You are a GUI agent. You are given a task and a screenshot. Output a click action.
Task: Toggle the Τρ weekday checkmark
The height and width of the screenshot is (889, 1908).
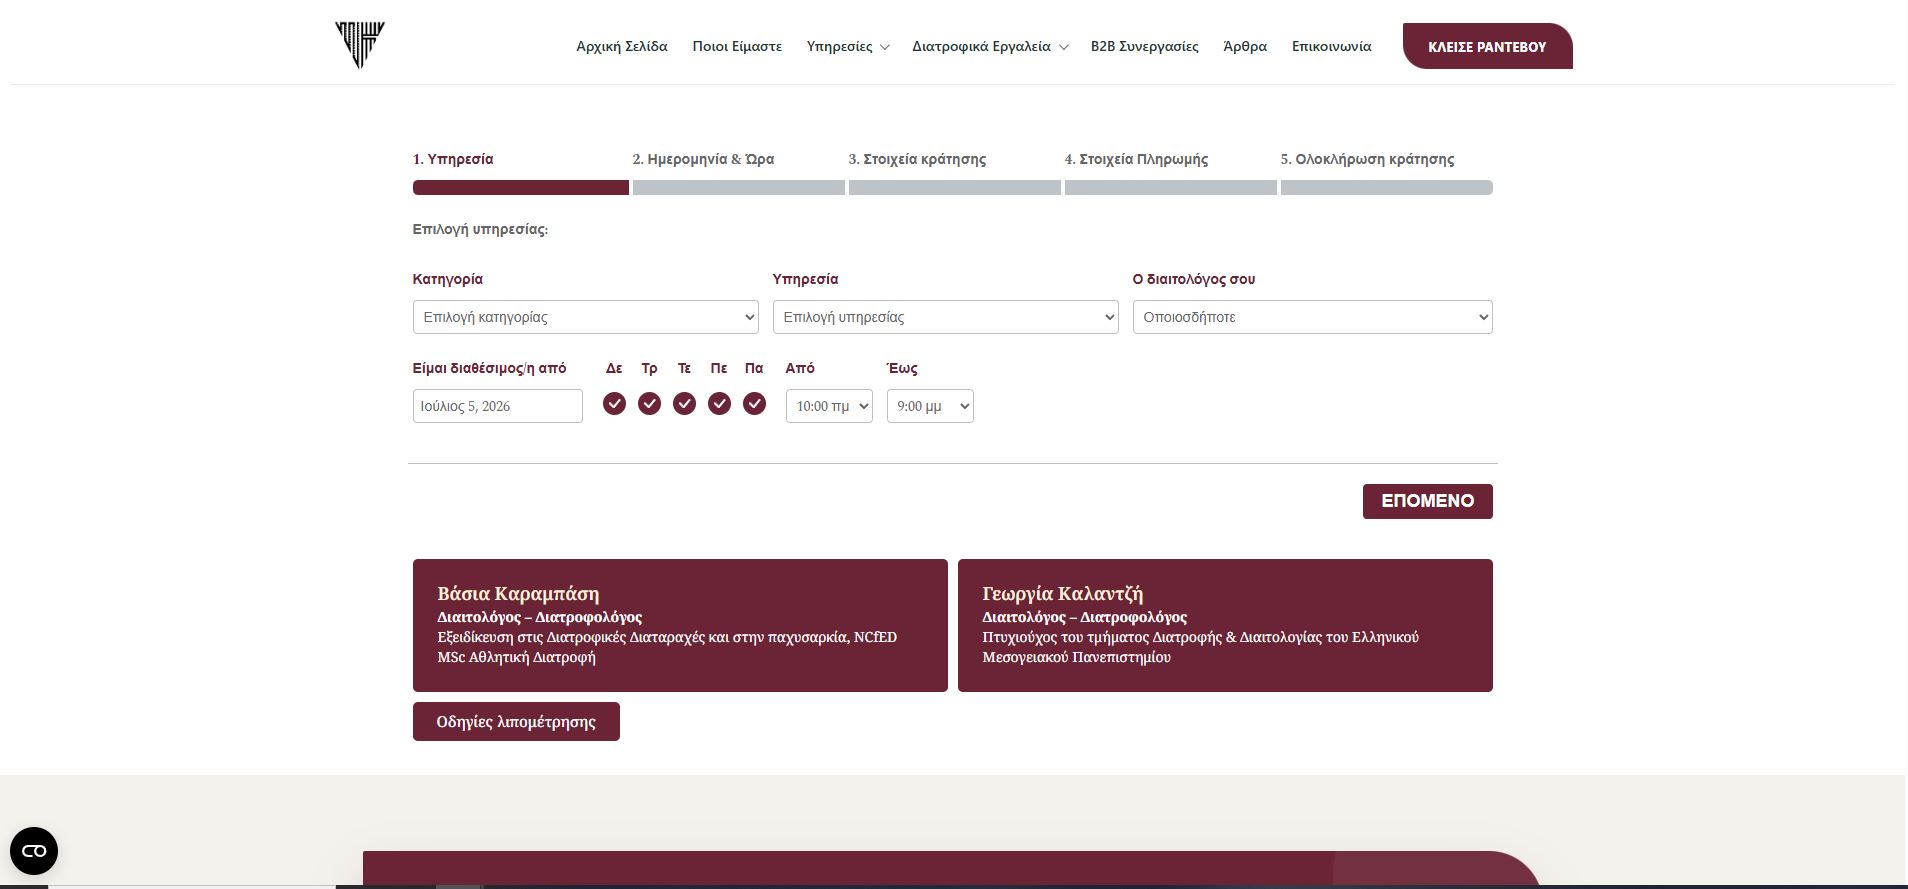click(x=649, y=403)
